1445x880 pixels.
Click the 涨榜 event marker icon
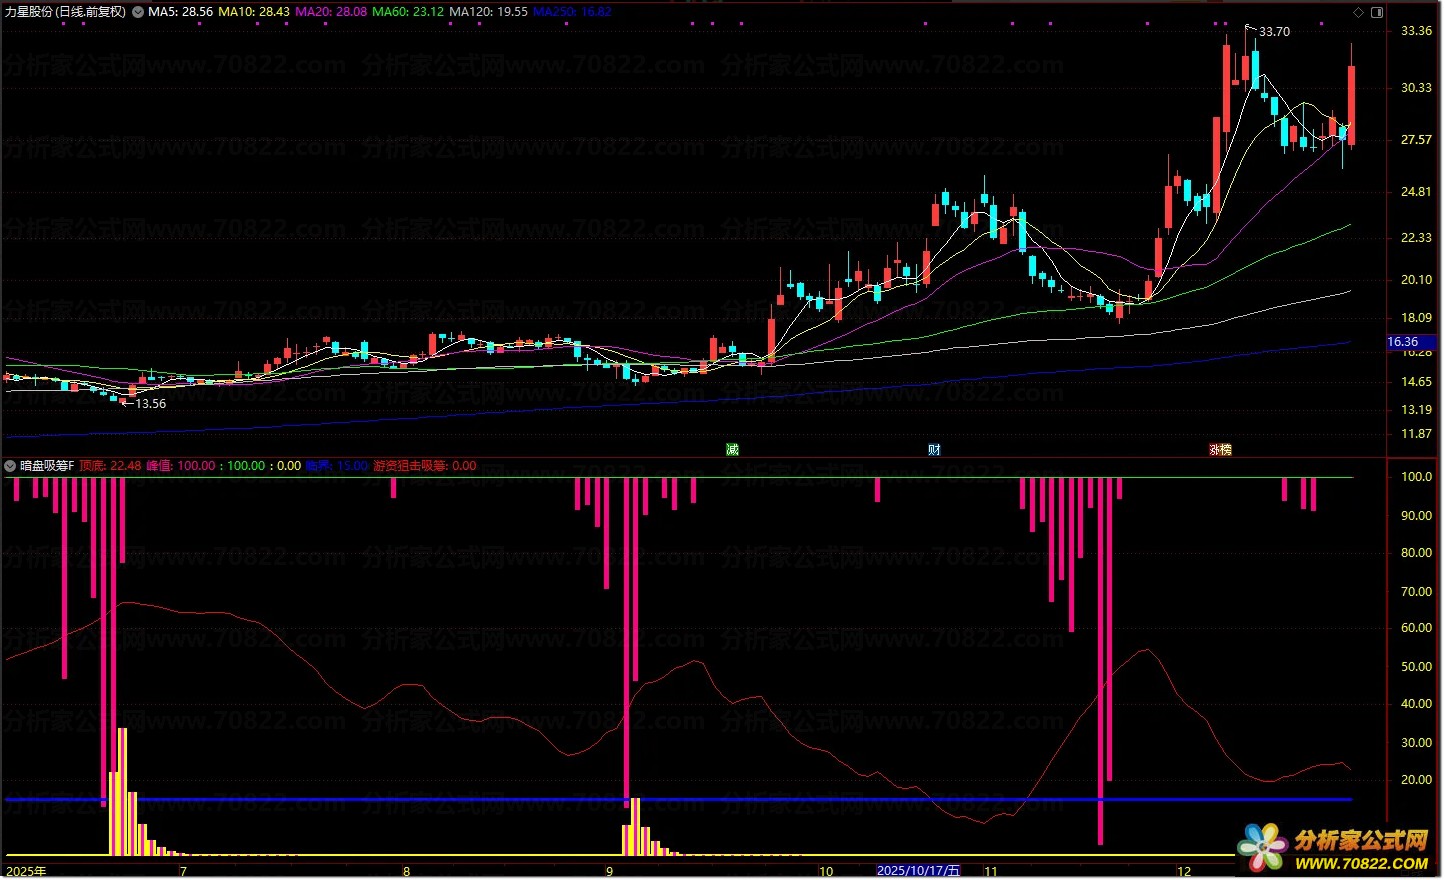click(1220, 450)
